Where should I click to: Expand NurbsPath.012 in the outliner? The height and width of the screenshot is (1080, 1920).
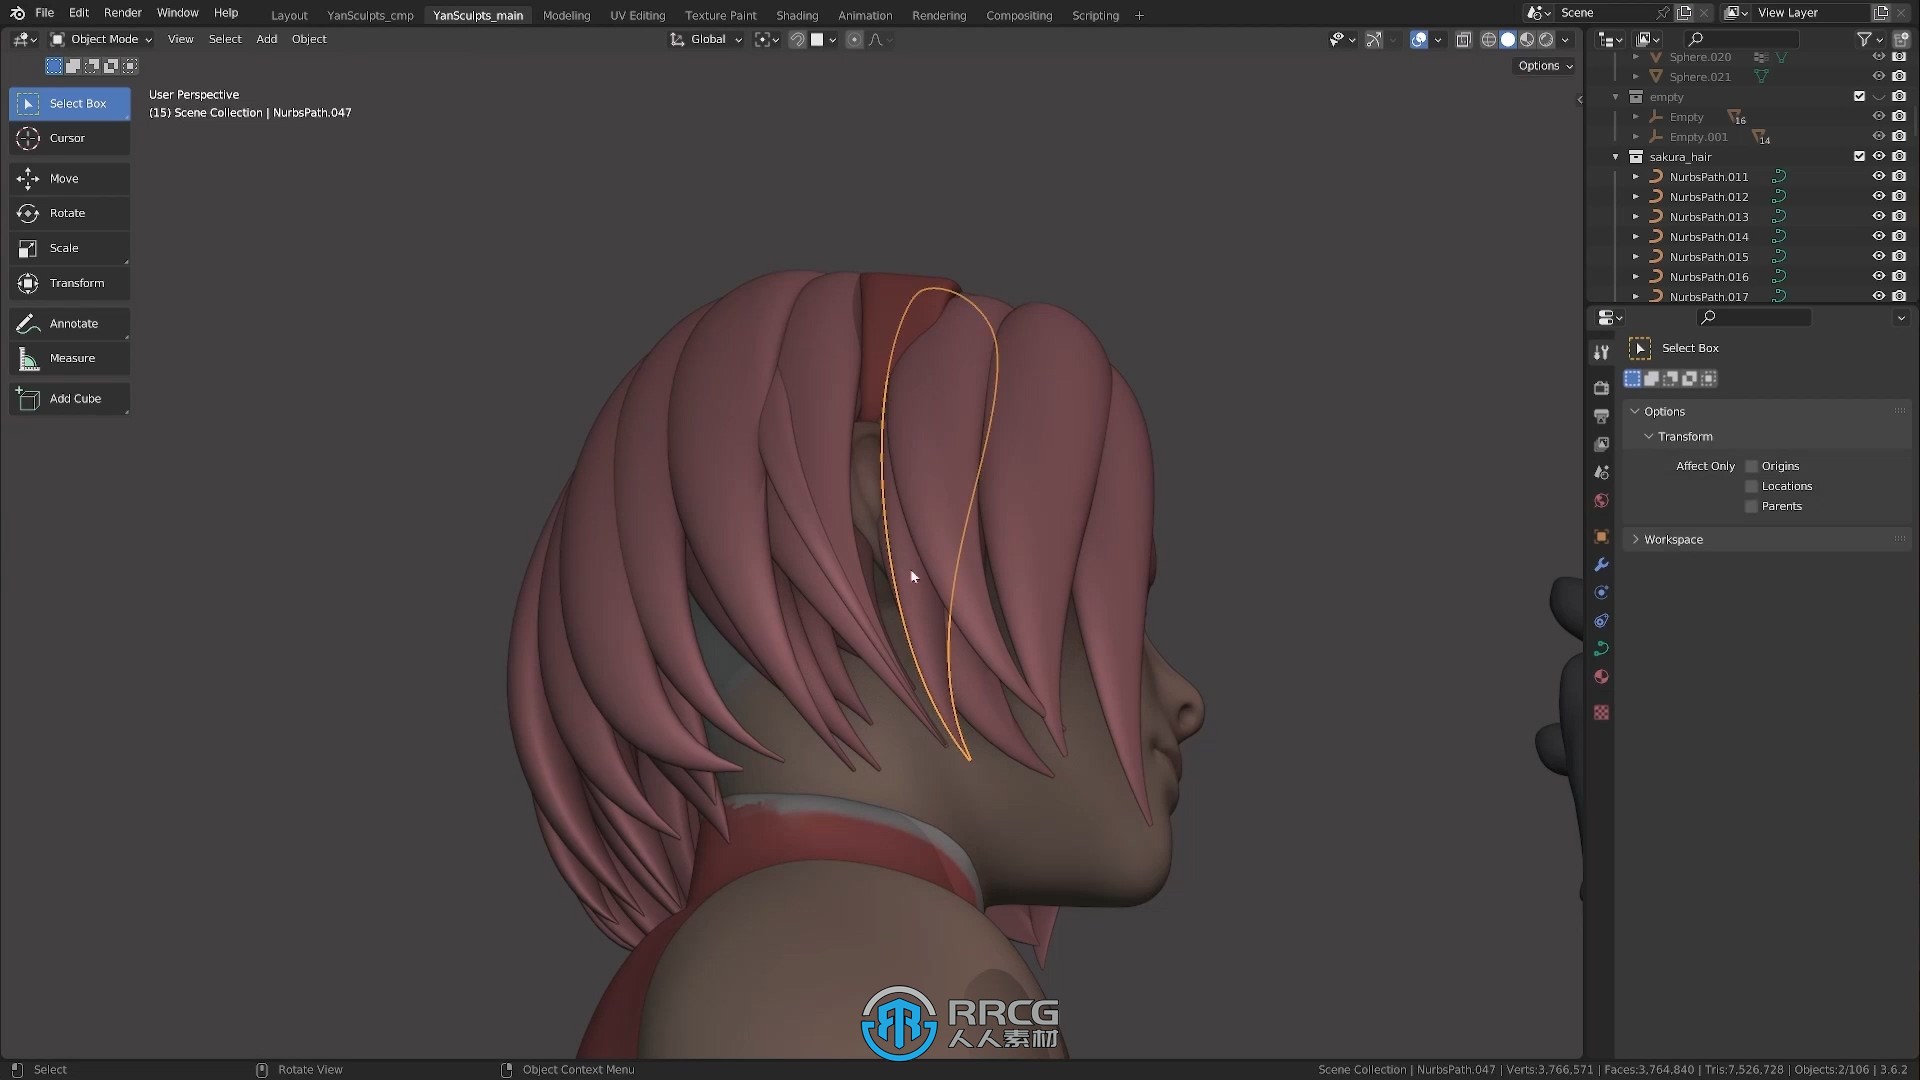[1636, 197]
